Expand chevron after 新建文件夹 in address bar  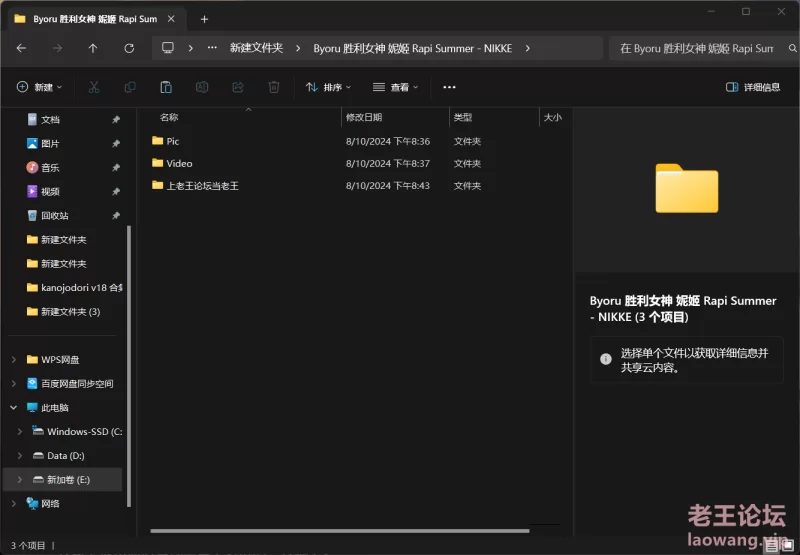(x=298, y=48)
